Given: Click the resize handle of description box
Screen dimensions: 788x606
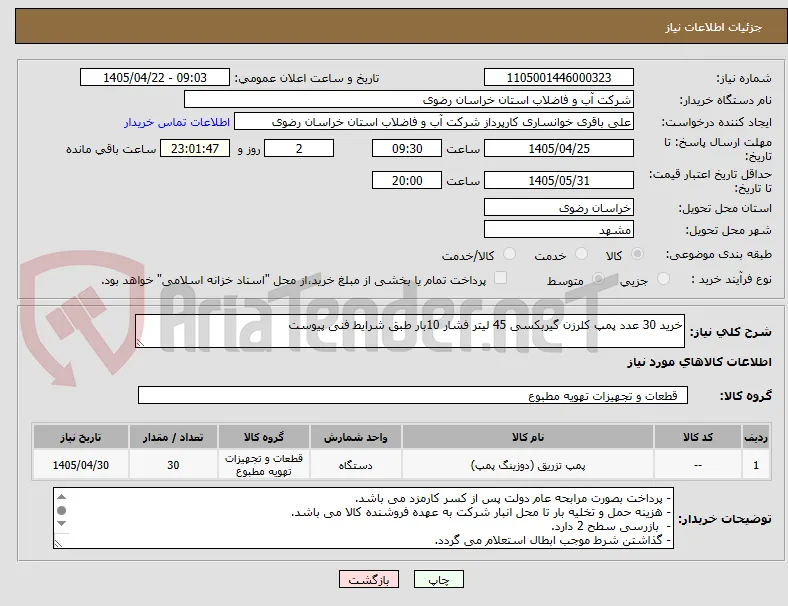Looking at the screenshot, I should click(x=140, y=342).
